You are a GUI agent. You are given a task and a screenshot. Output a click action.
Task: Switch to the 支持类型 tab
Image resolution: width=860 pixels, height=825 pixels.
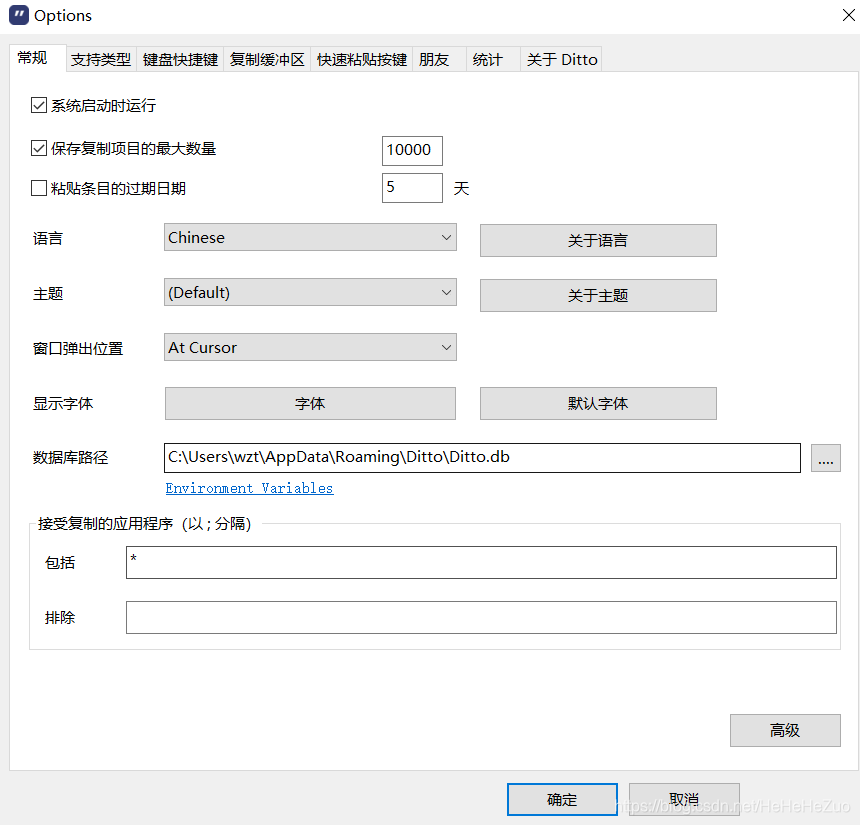pyautogui.click(x=101, y=59)
